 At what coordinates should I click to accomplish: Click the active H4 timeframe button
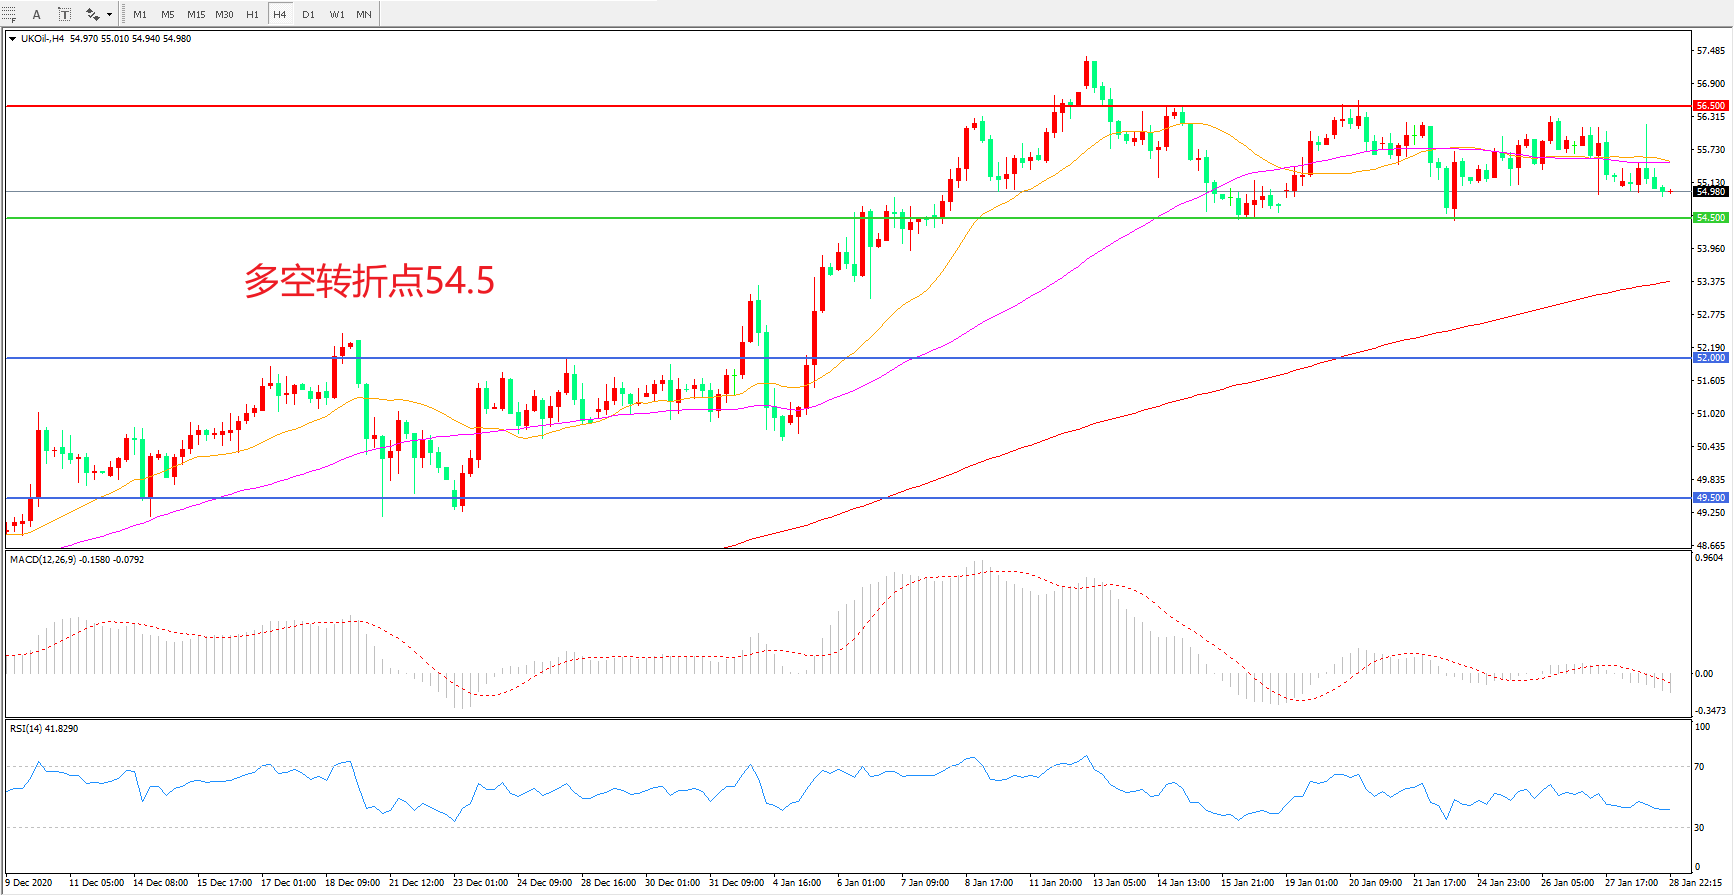coord(280,14)
